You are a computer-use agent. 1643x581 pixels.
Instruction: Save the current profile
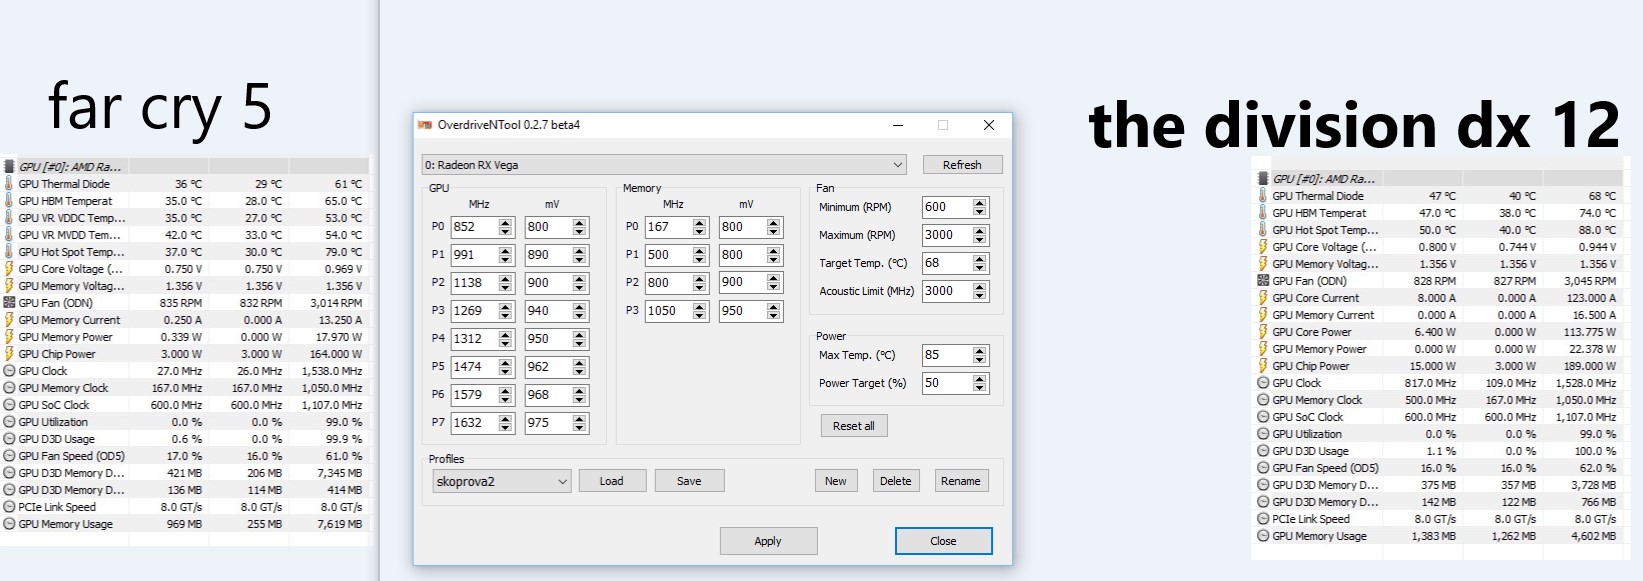tap(689, 481)
